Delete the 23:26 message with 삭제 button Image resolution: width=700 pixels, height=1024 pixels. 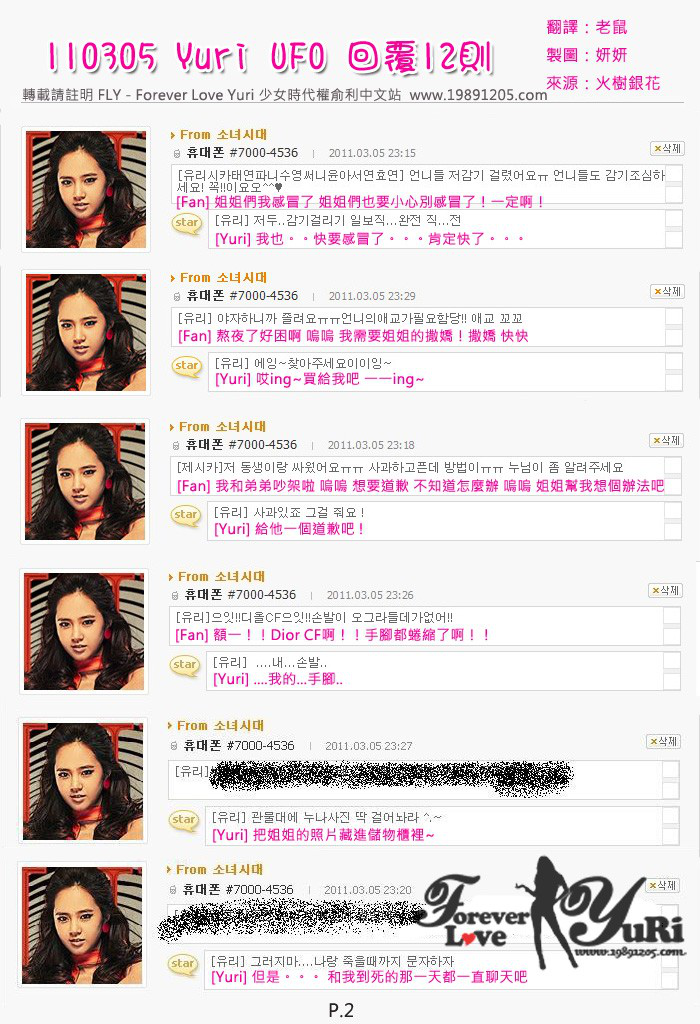point(665,590)
